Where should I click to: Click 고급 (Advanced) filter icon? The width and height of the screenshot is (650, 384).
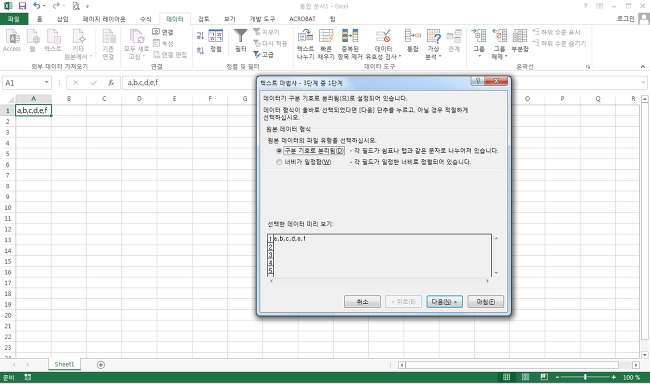(x=263, y=54)
